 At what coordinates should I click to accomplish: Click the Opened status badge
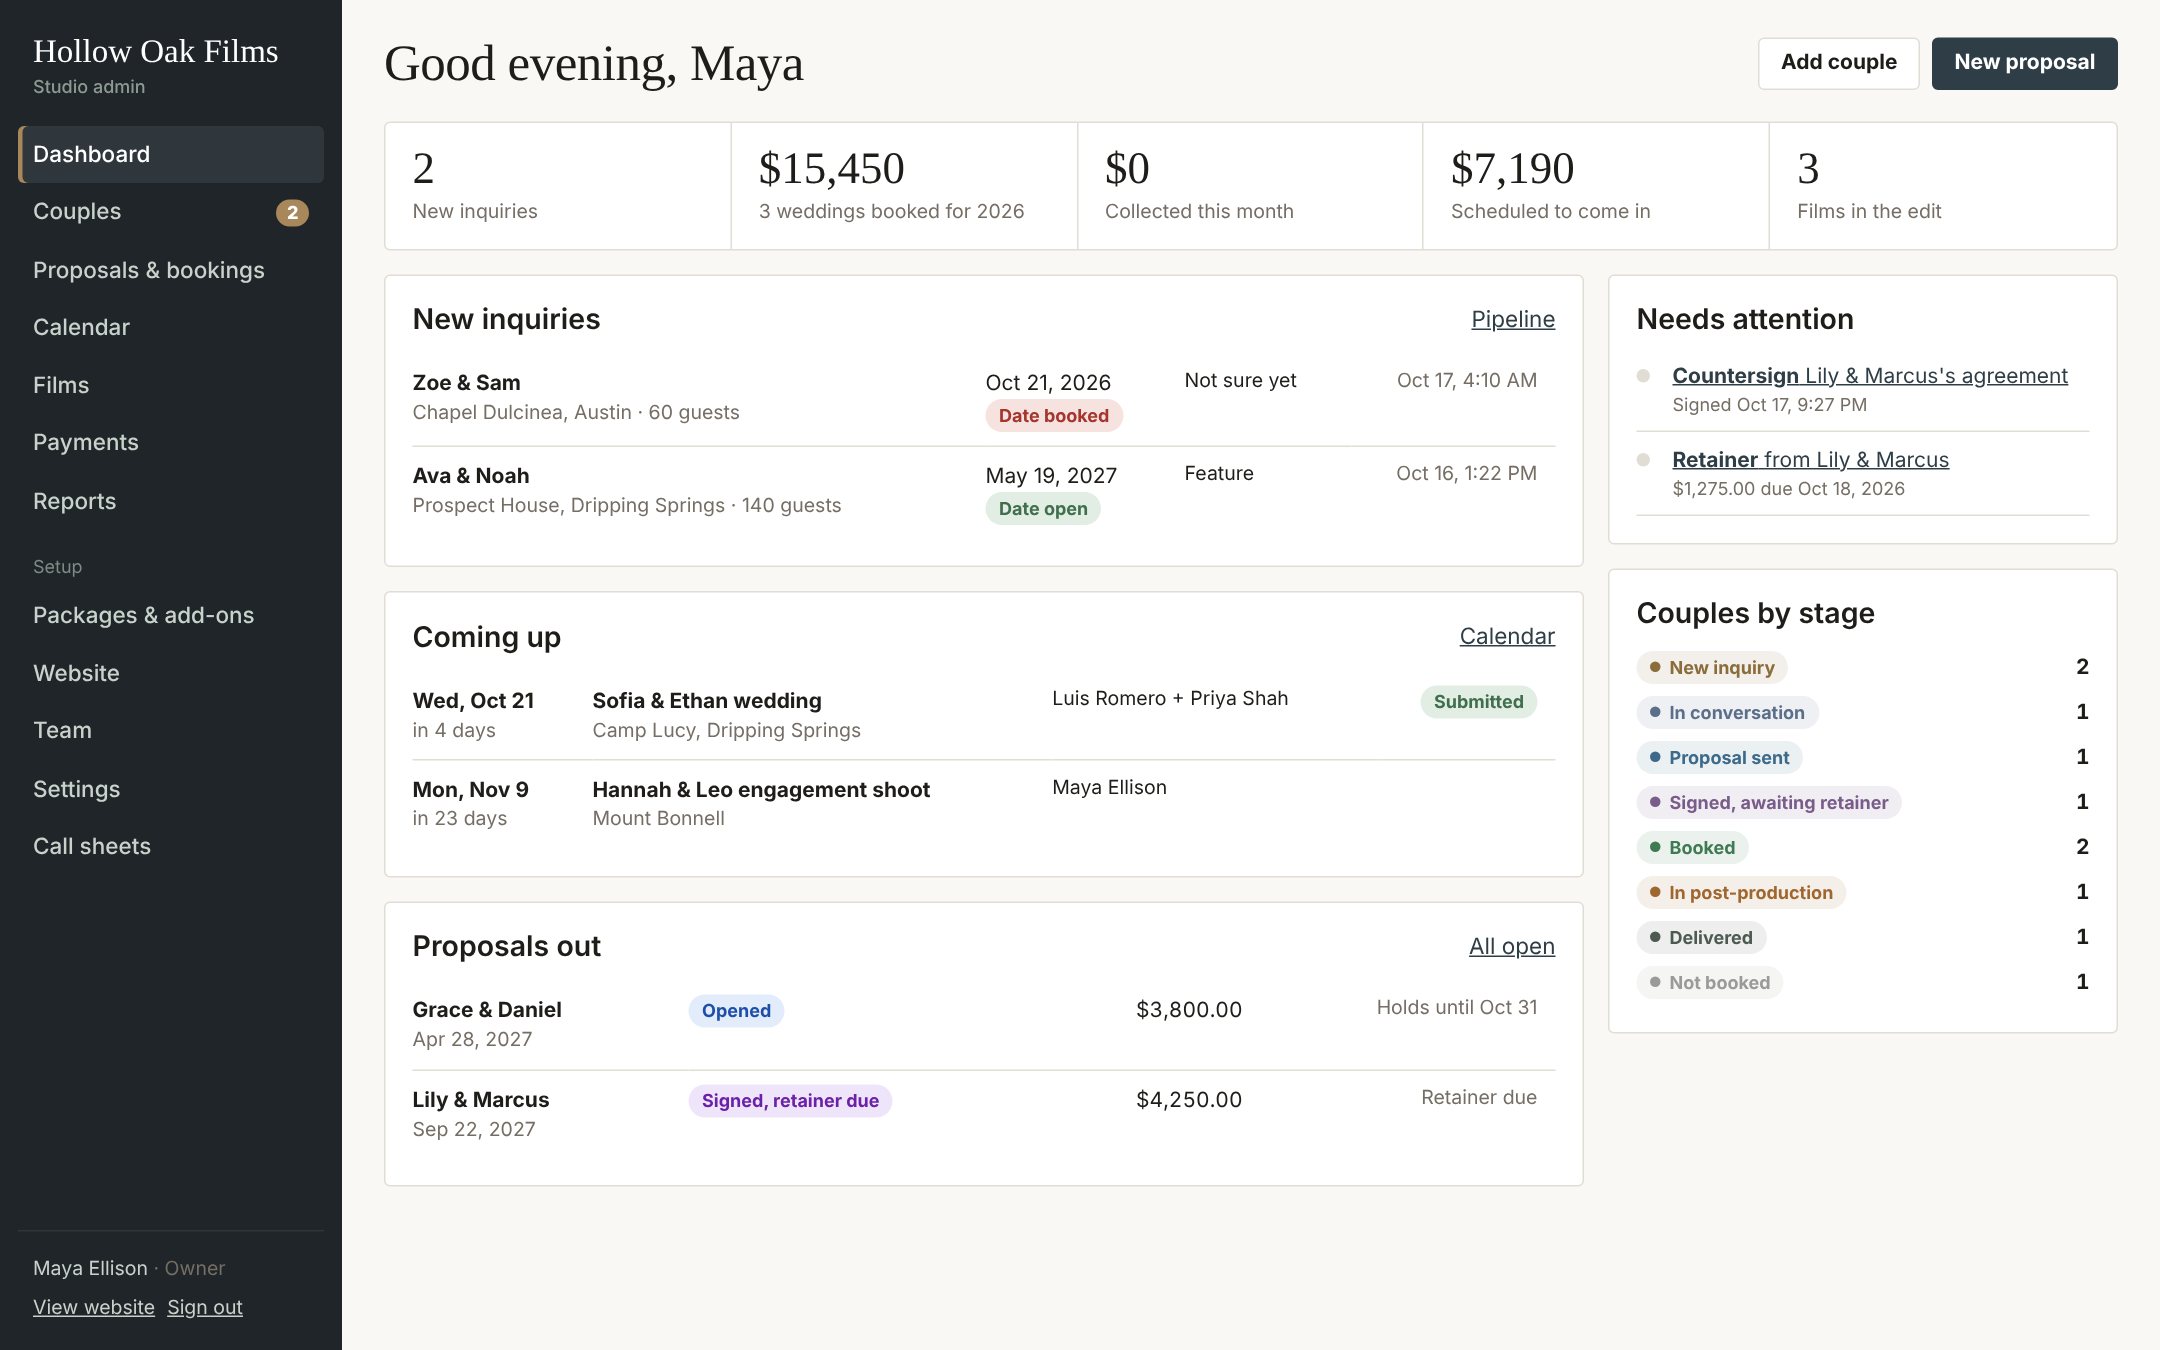click(736, 1011)
